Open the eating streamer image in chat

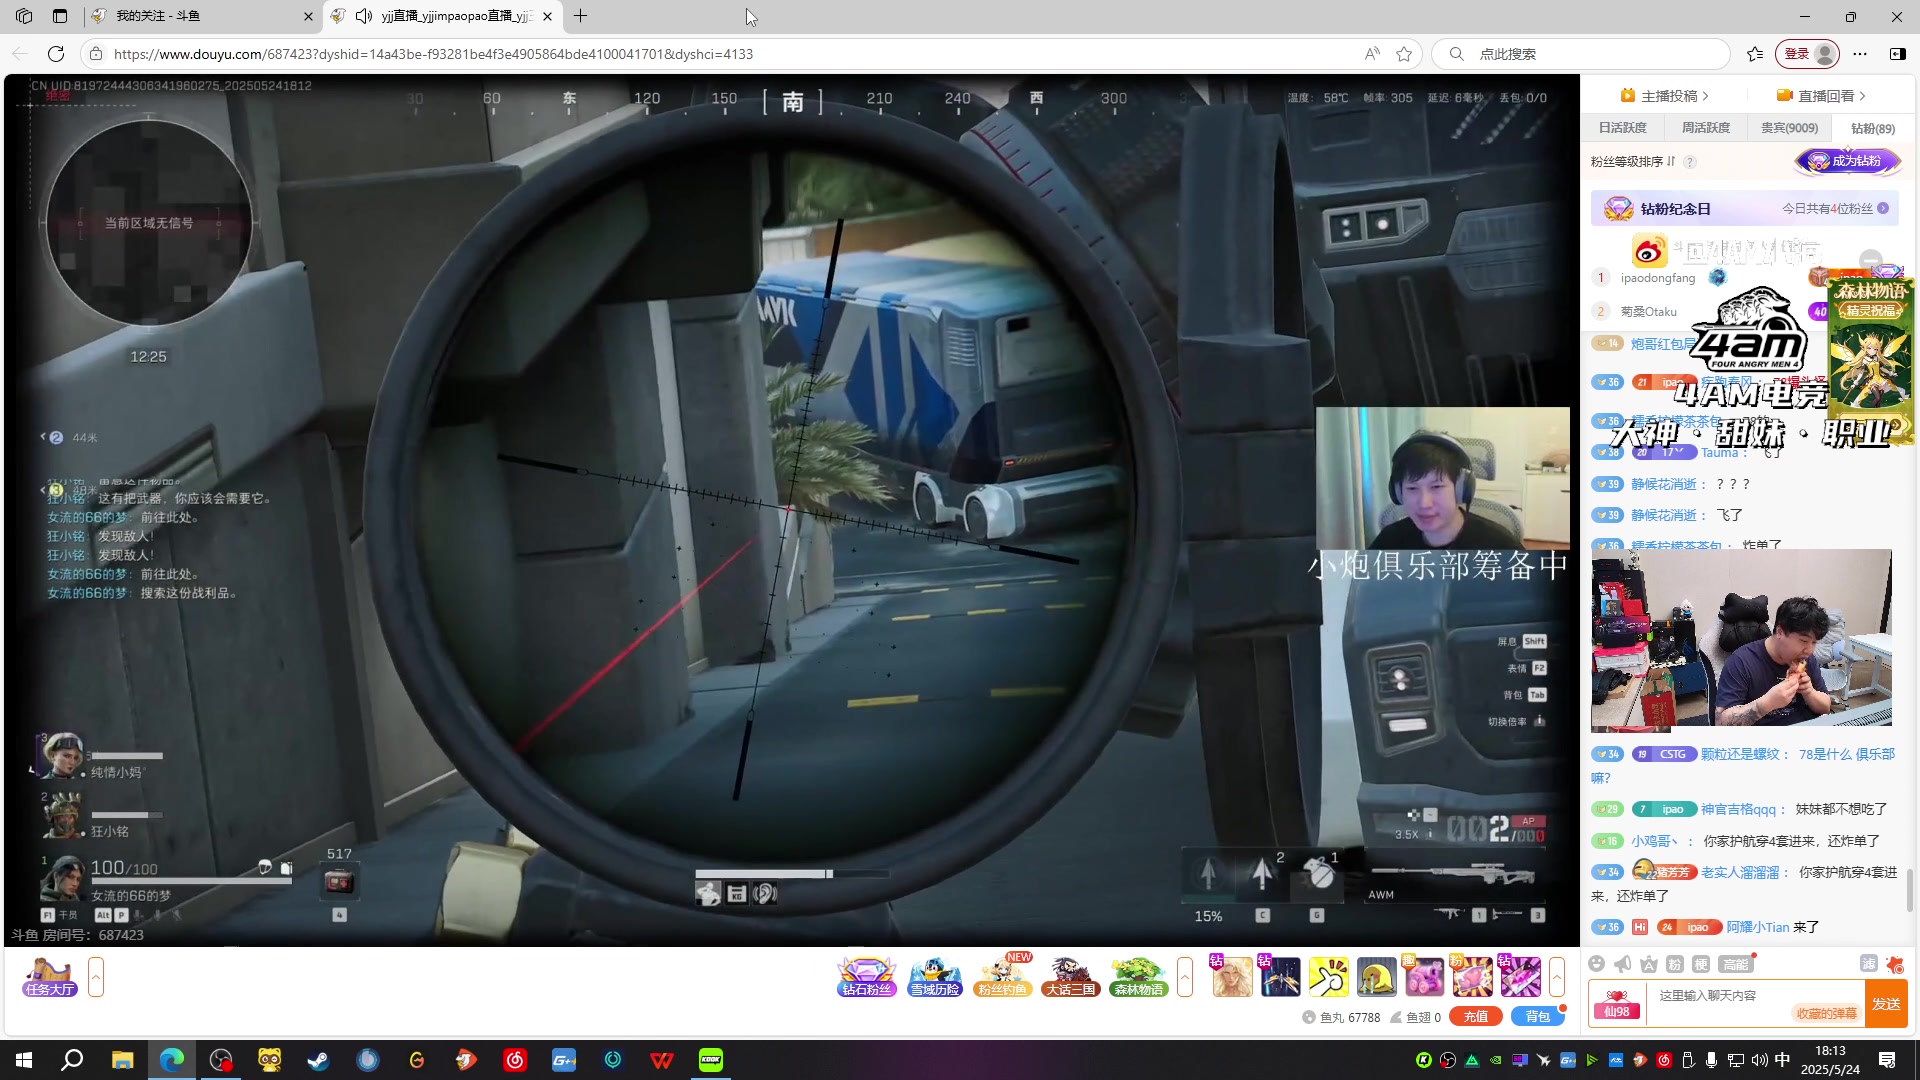pos(1741,640)
